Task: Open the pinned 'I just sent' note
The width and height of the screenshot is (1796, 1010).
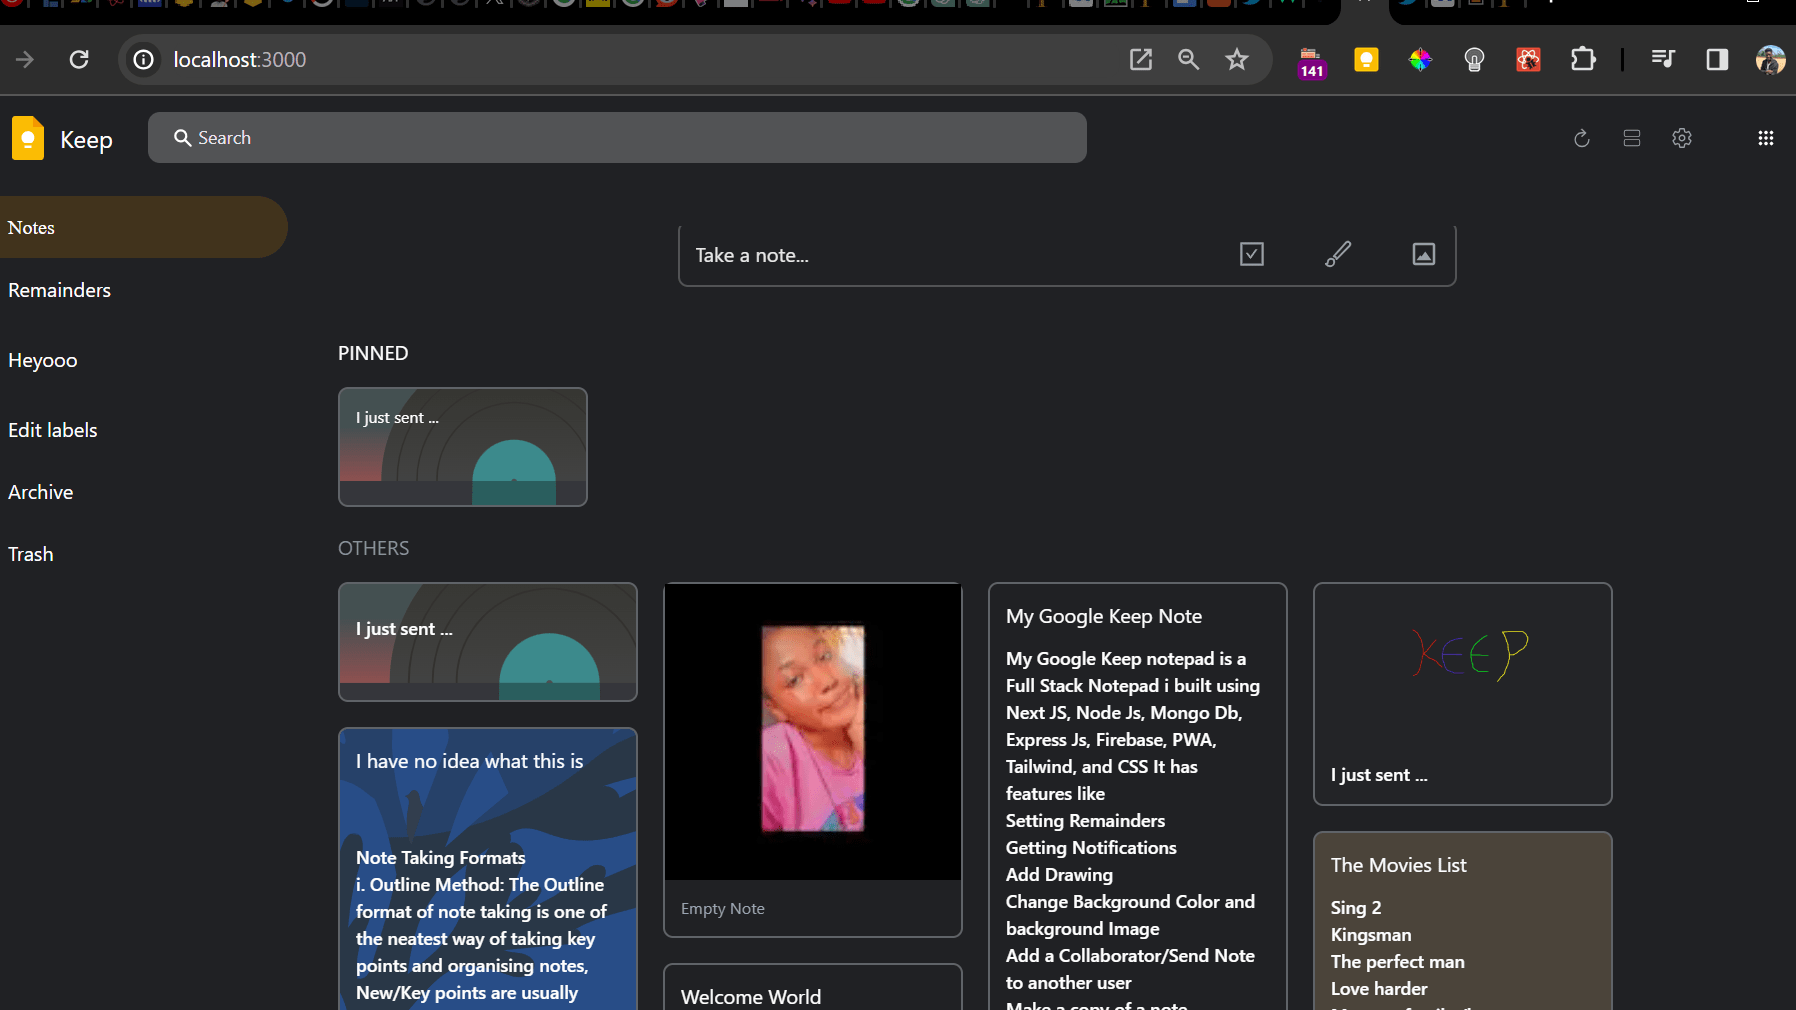Action: 463,447
